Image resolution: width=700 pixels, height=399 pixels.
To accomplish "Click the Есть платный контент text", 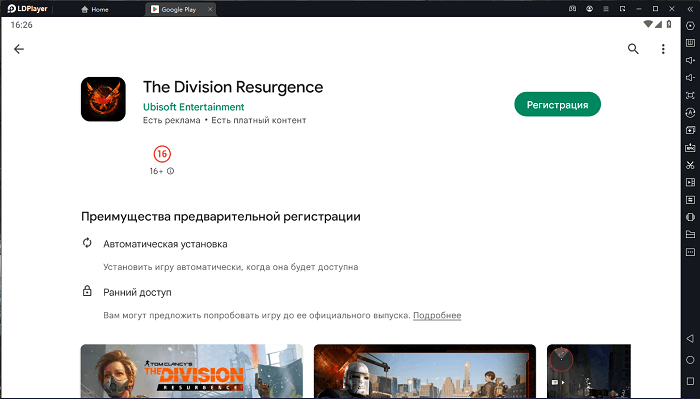I will pyautogui.click(x=258, y=120).
